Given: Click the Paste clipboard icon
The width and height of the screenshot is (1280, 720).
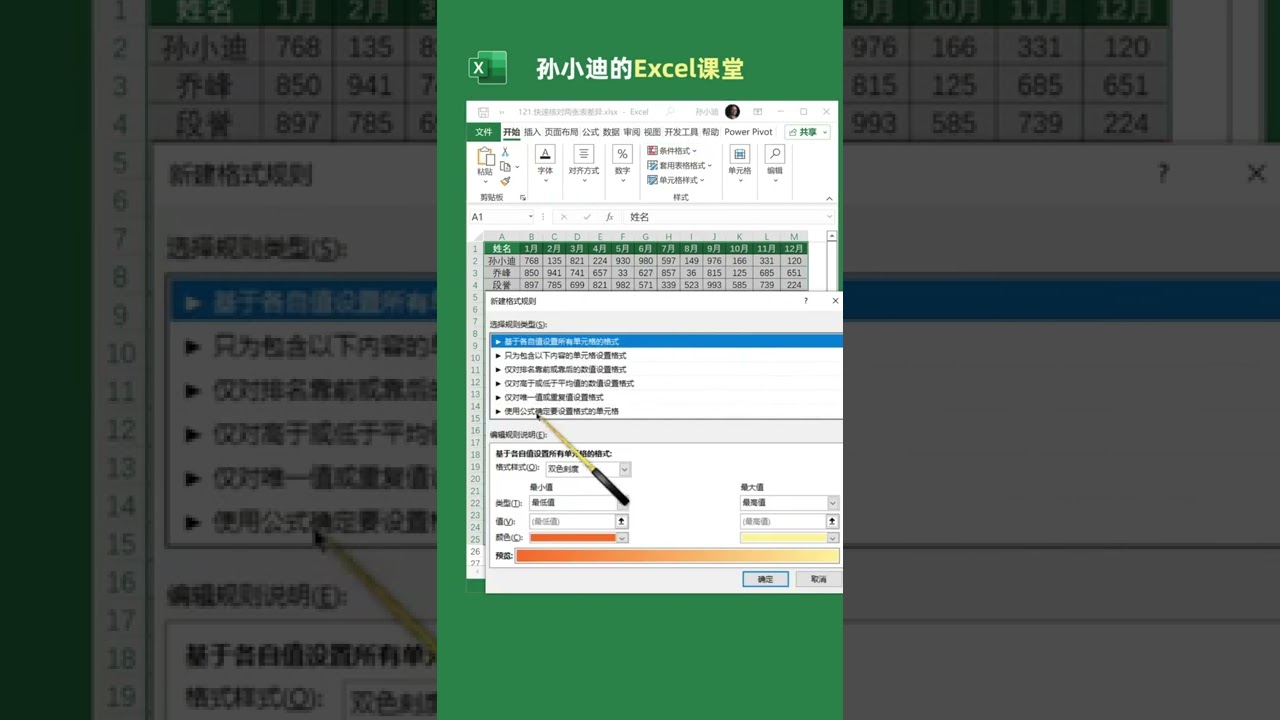Looking at the screenshot, I should coord(485,156).
